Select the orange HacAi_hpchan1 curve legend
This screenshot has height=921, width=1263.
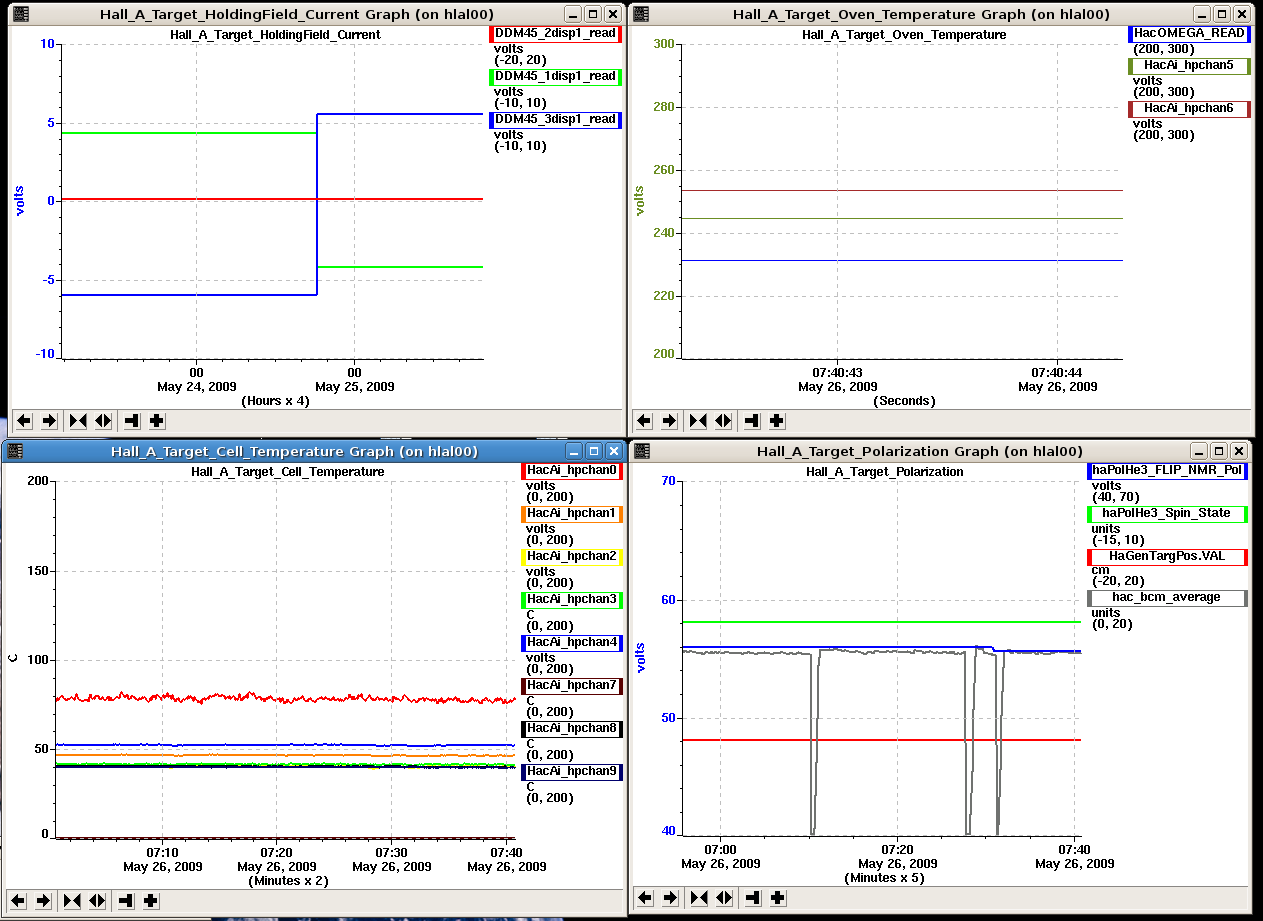click(573, 514)
